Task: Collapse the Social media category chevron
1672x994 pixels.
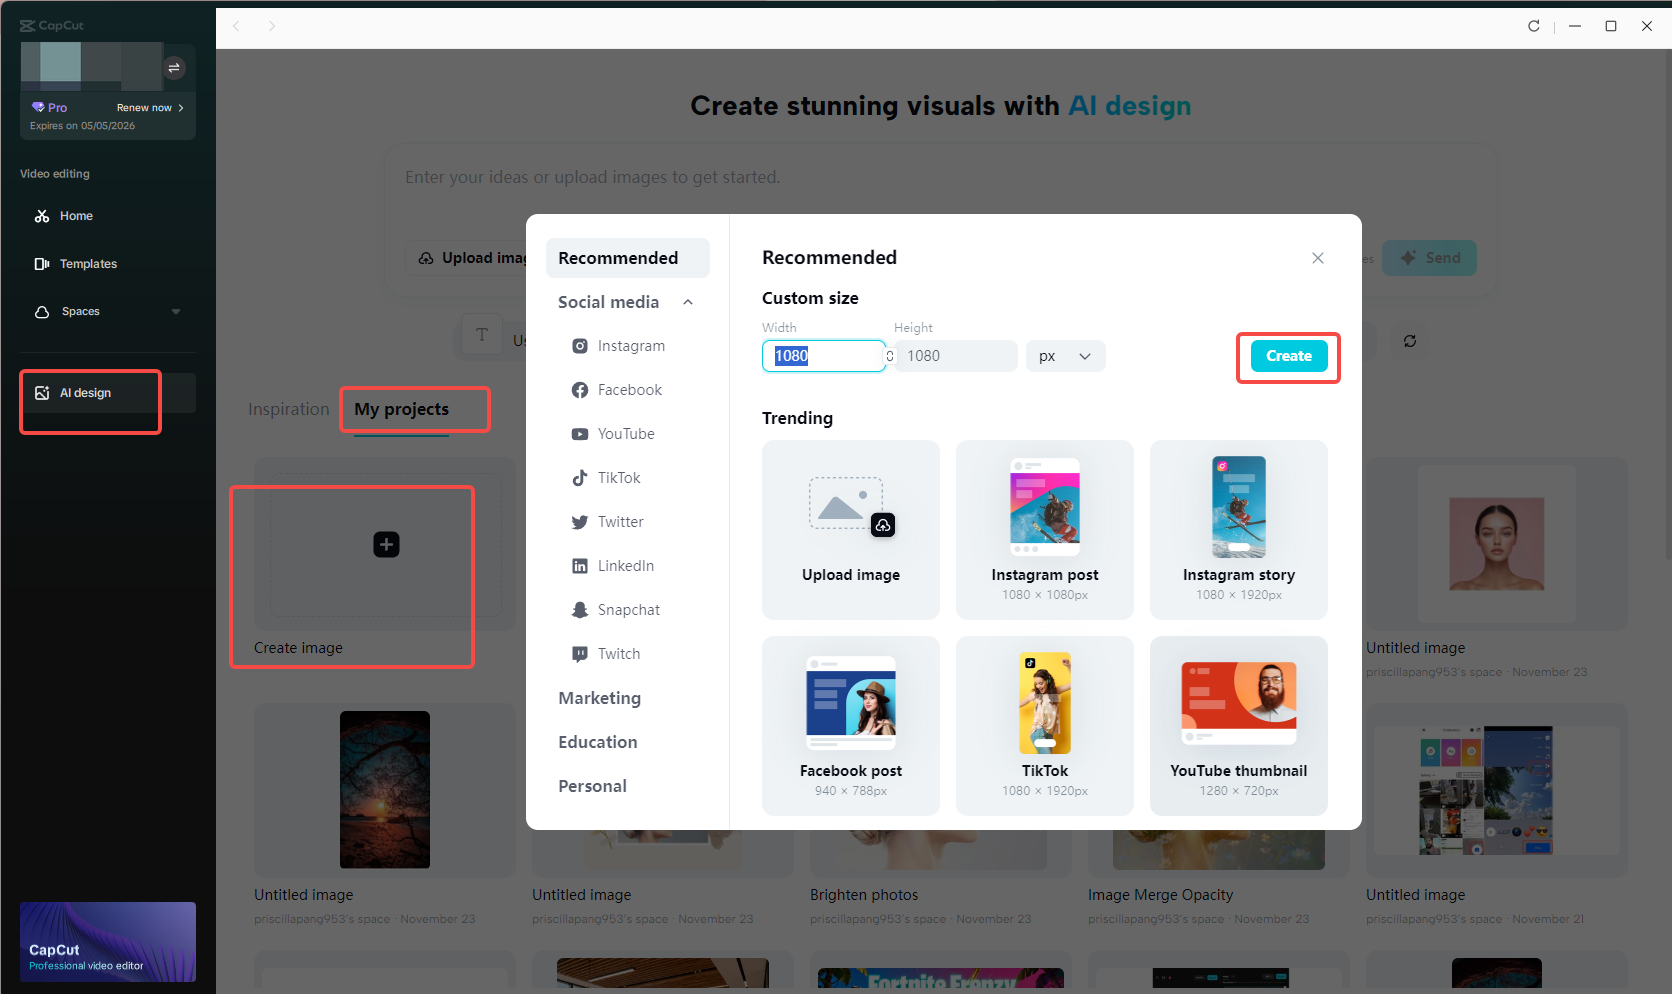Action: click(687, 301)
